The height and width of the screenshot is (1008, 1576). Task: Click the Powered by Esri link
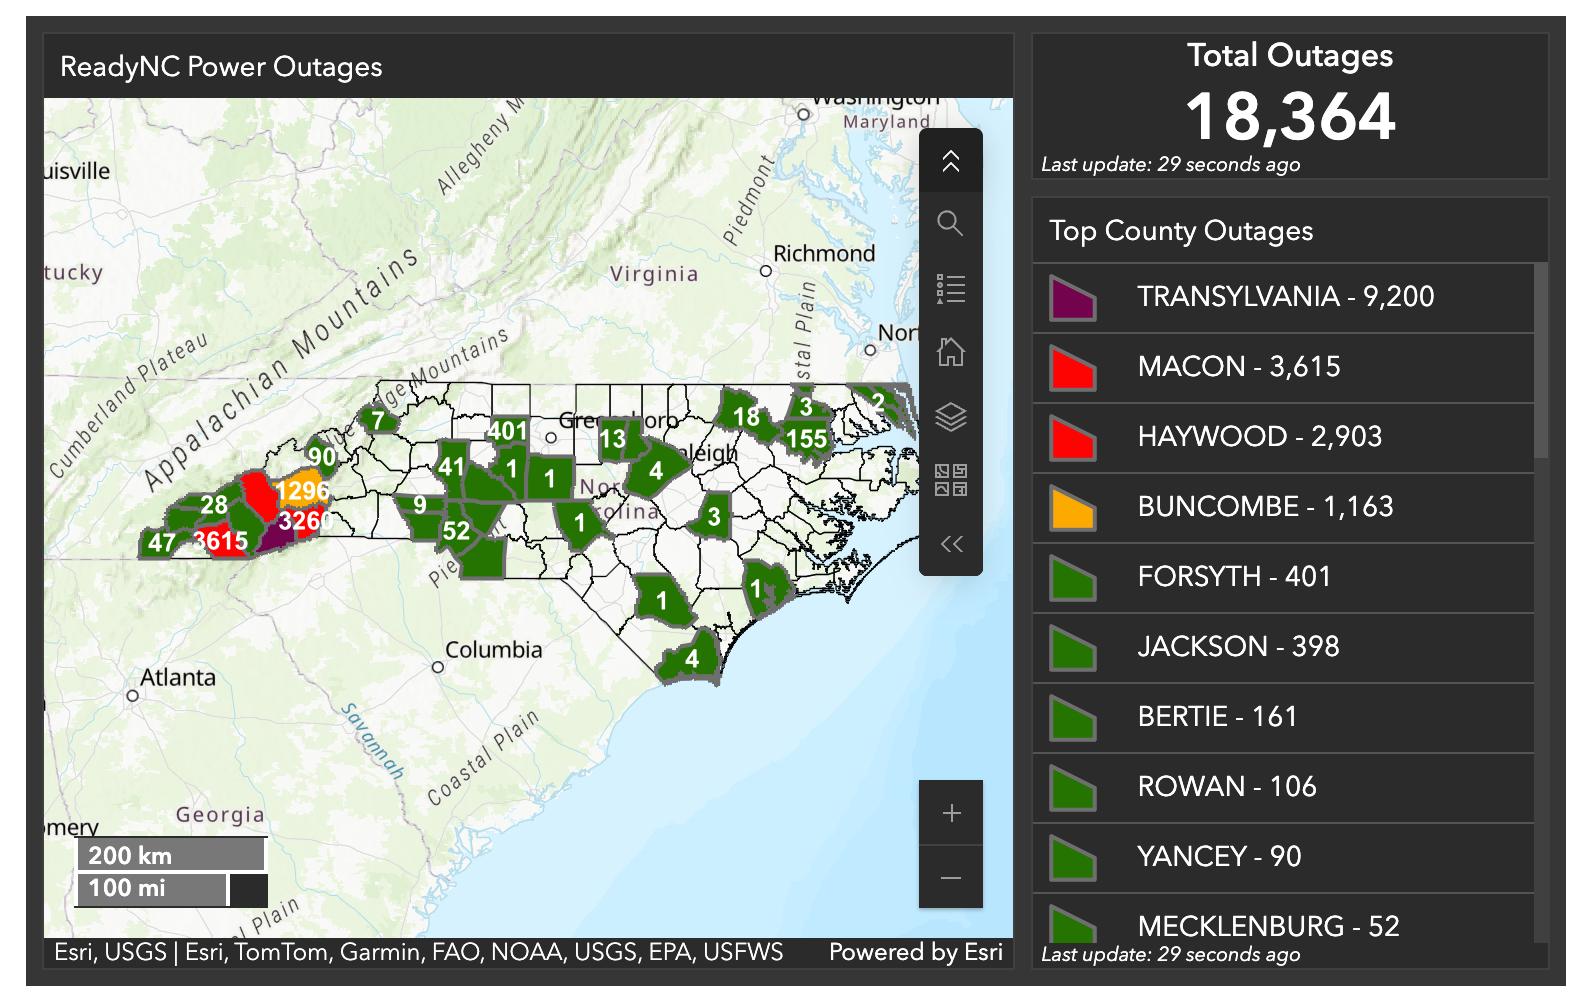915,952
